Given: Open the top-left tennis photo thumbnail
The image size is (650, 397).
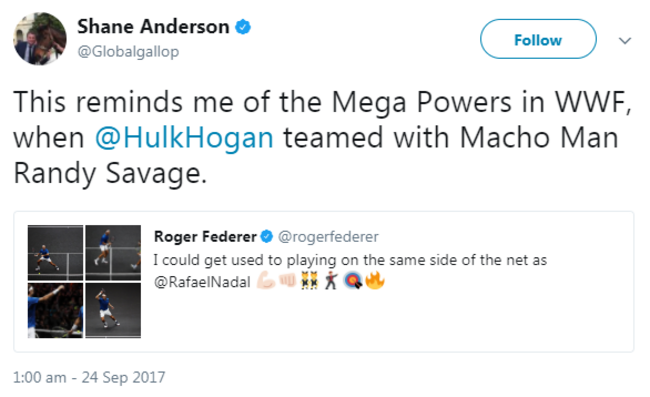Looking at the screenshot, I should pos(56,253).
